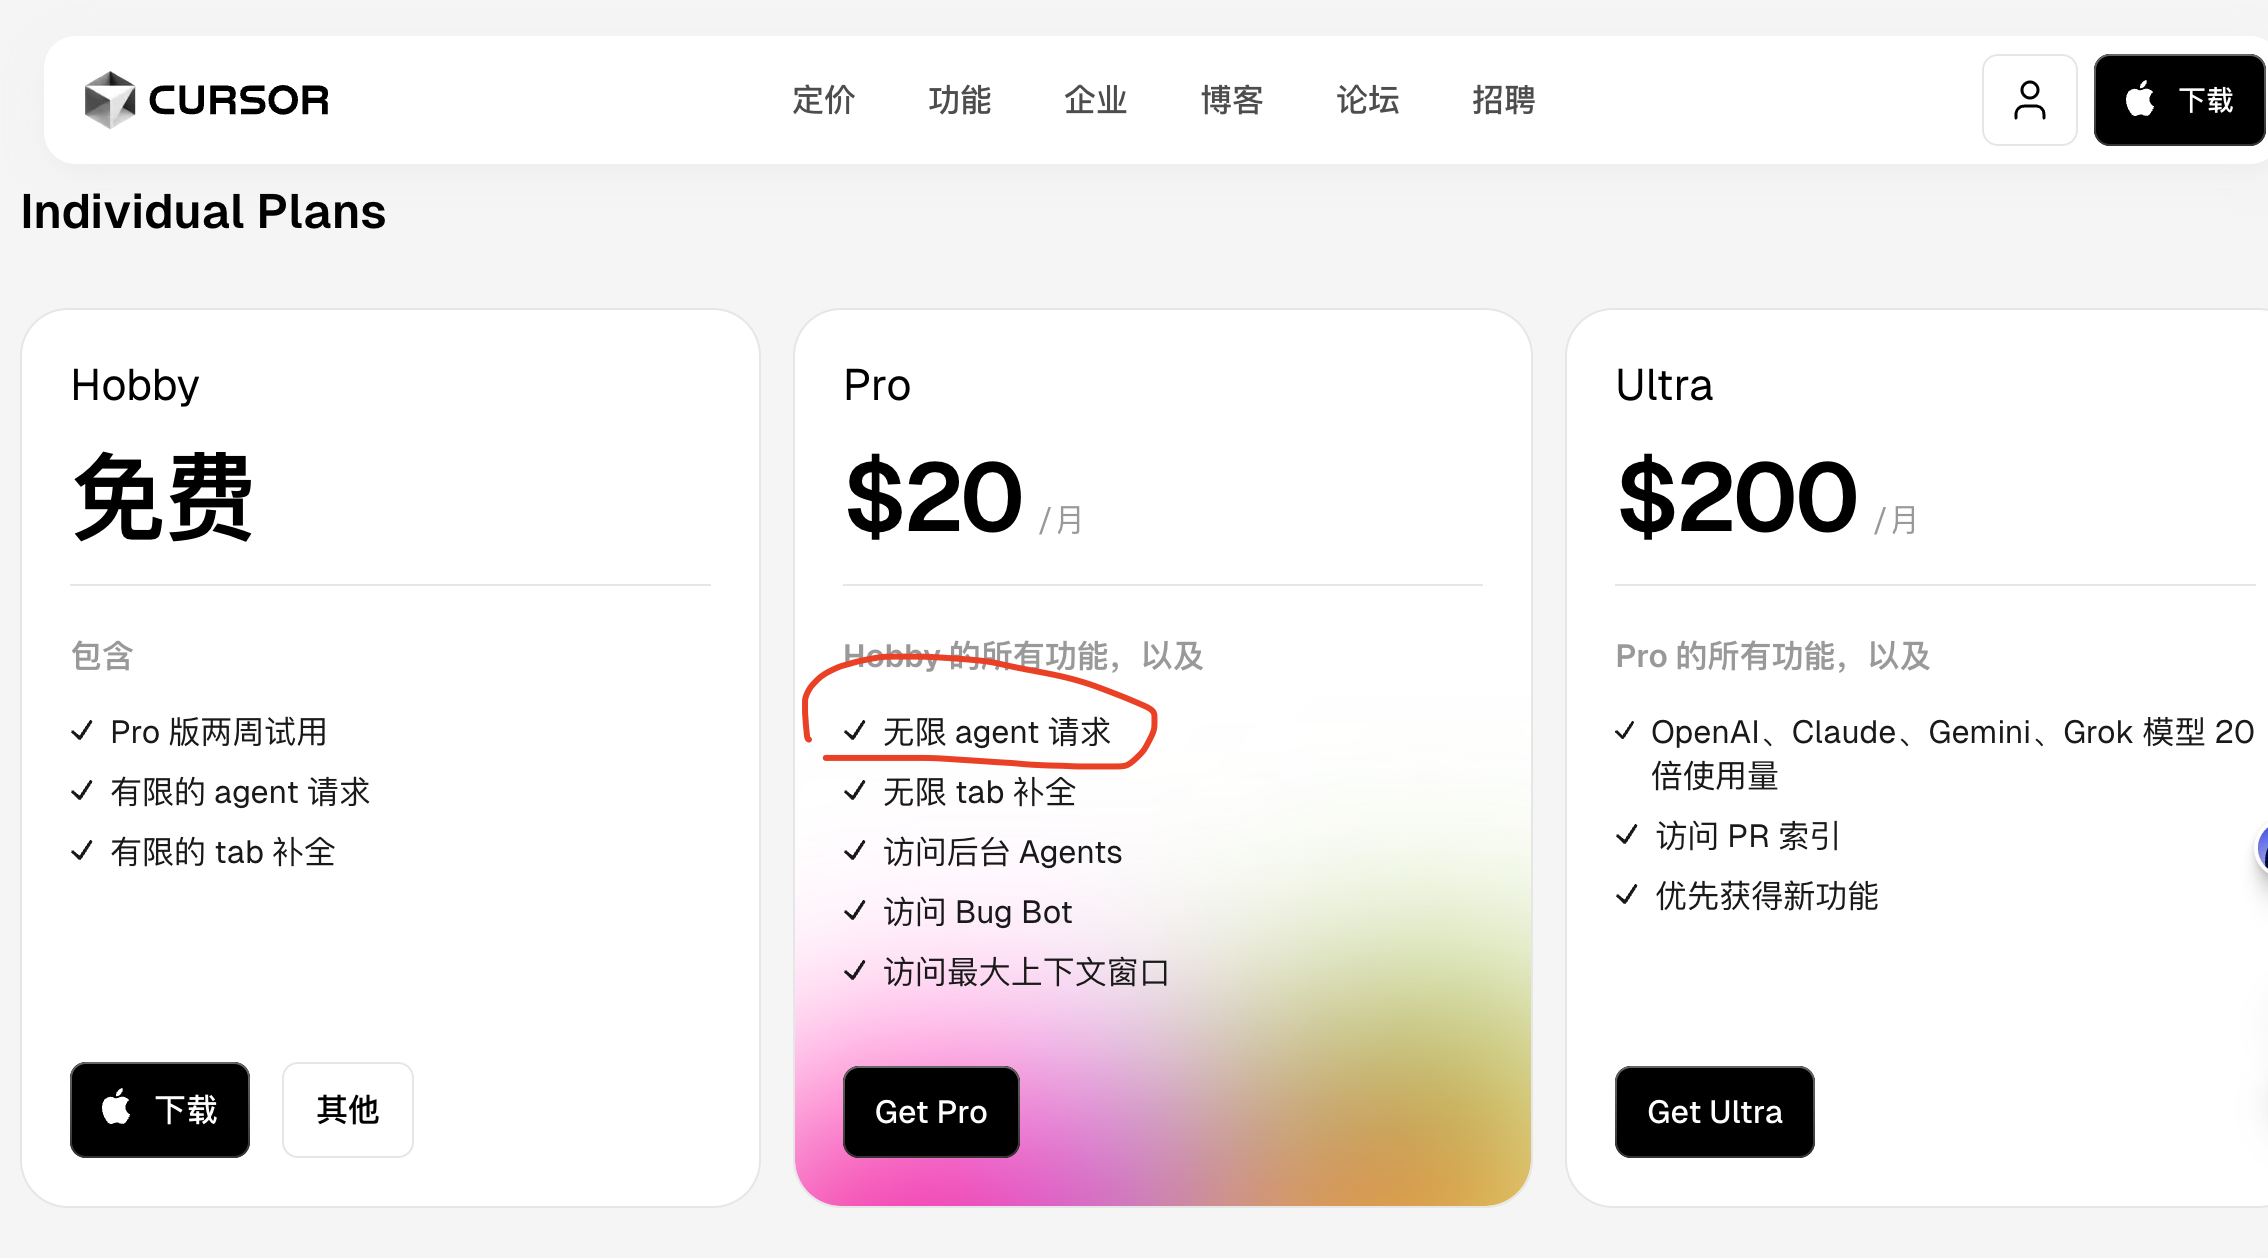The width and height of the screenshot is (2268, 1258).
Task: Click the Hobby plan 下载 button
Action: [x=160, y=1109]
